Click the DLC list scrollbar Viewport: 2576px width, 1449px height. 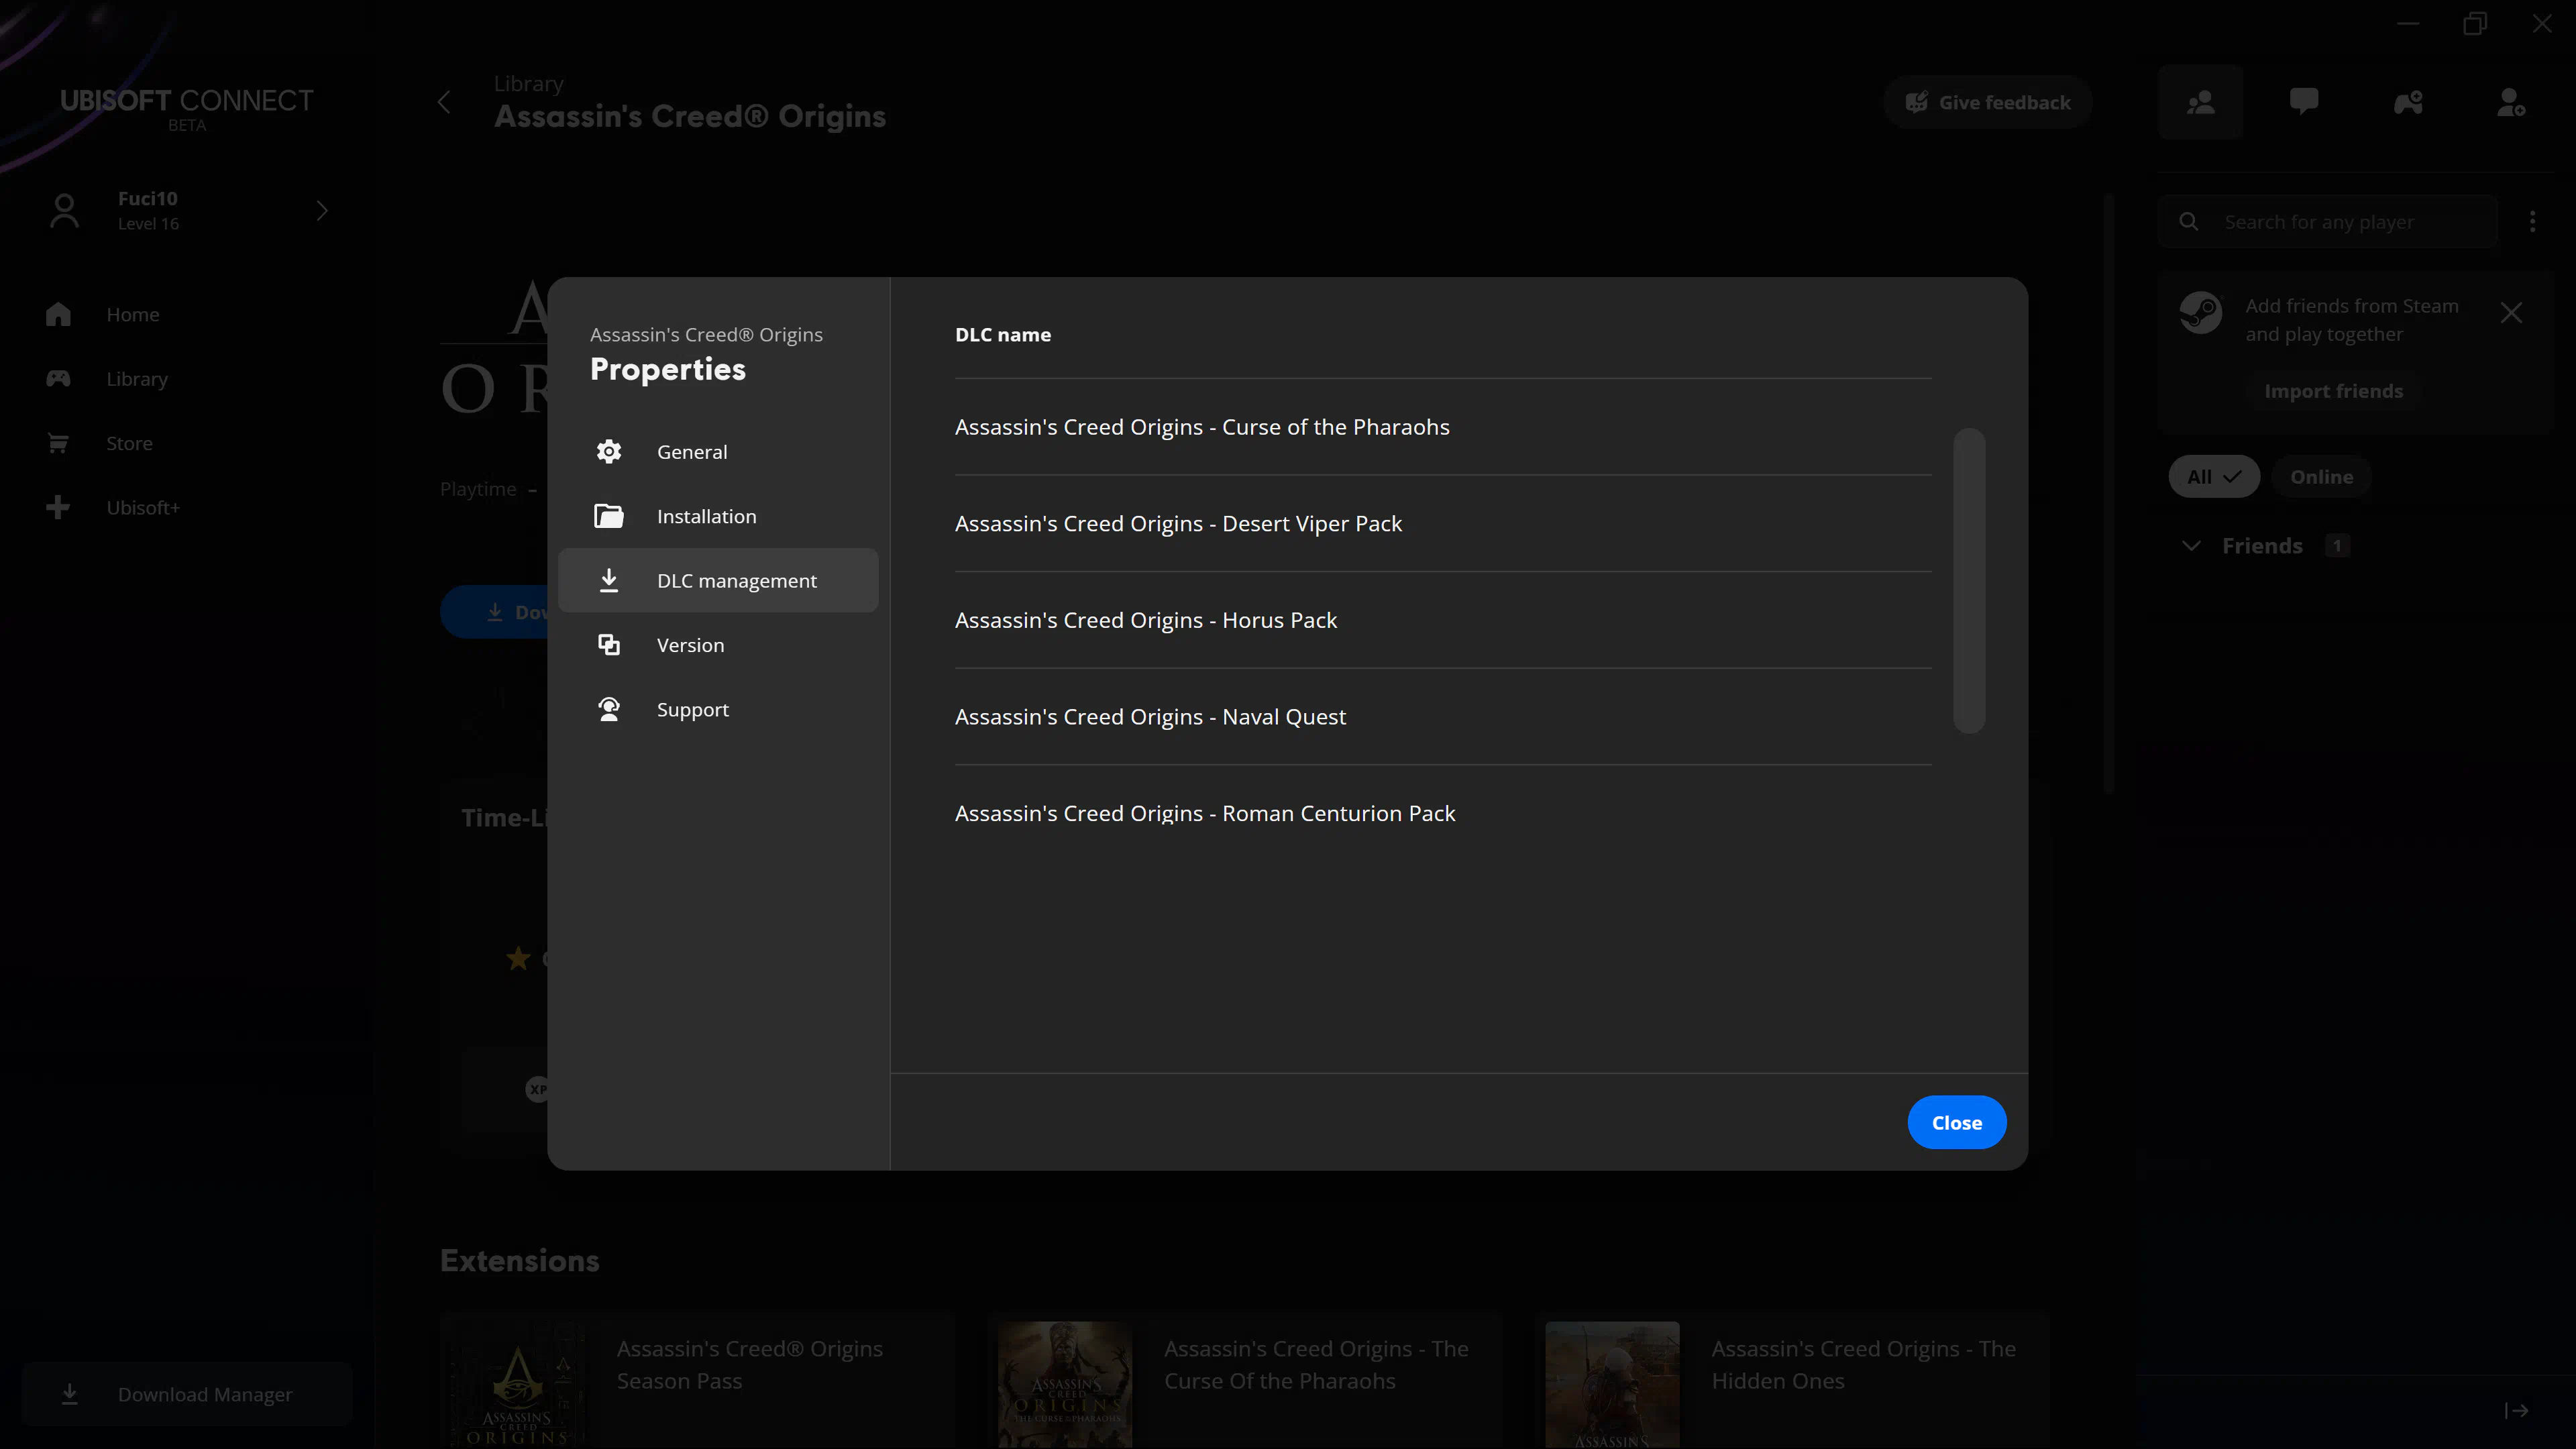(1968, 580)
